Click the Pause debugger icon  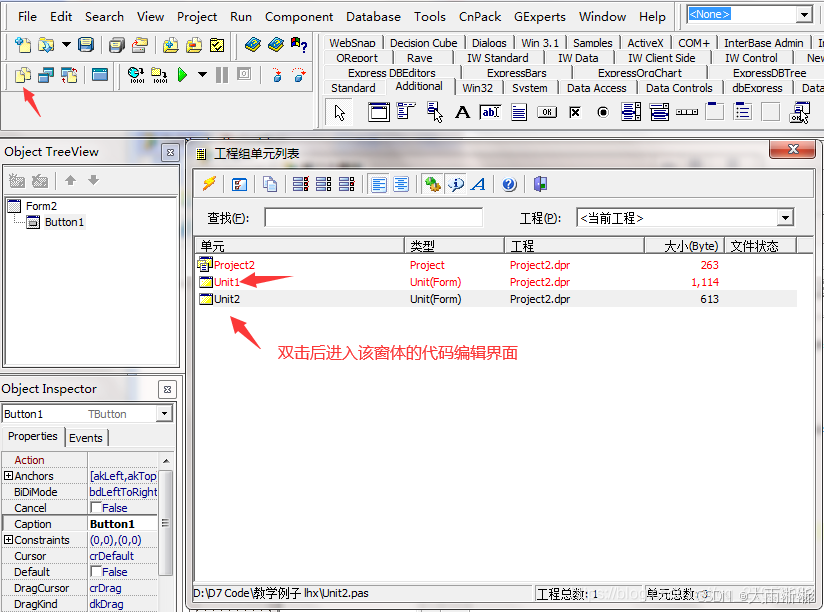click(x=222, y=75)
